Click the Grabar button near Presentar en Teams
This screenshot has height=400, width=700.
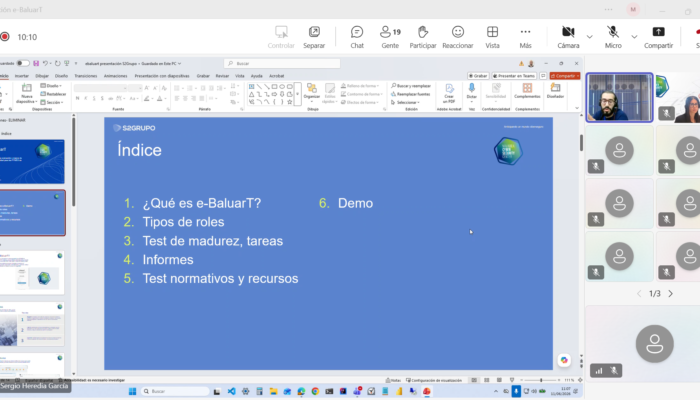tap(478, 76)
